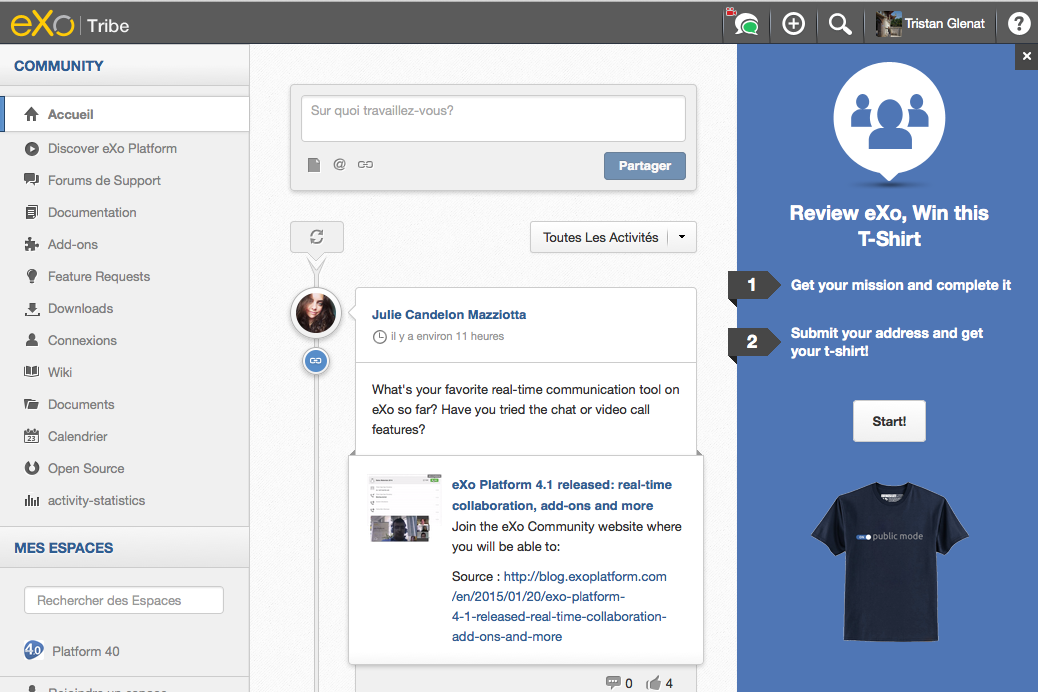Click the Open Source icon
The image size is (1038, 692).
[x=32, y=468]
